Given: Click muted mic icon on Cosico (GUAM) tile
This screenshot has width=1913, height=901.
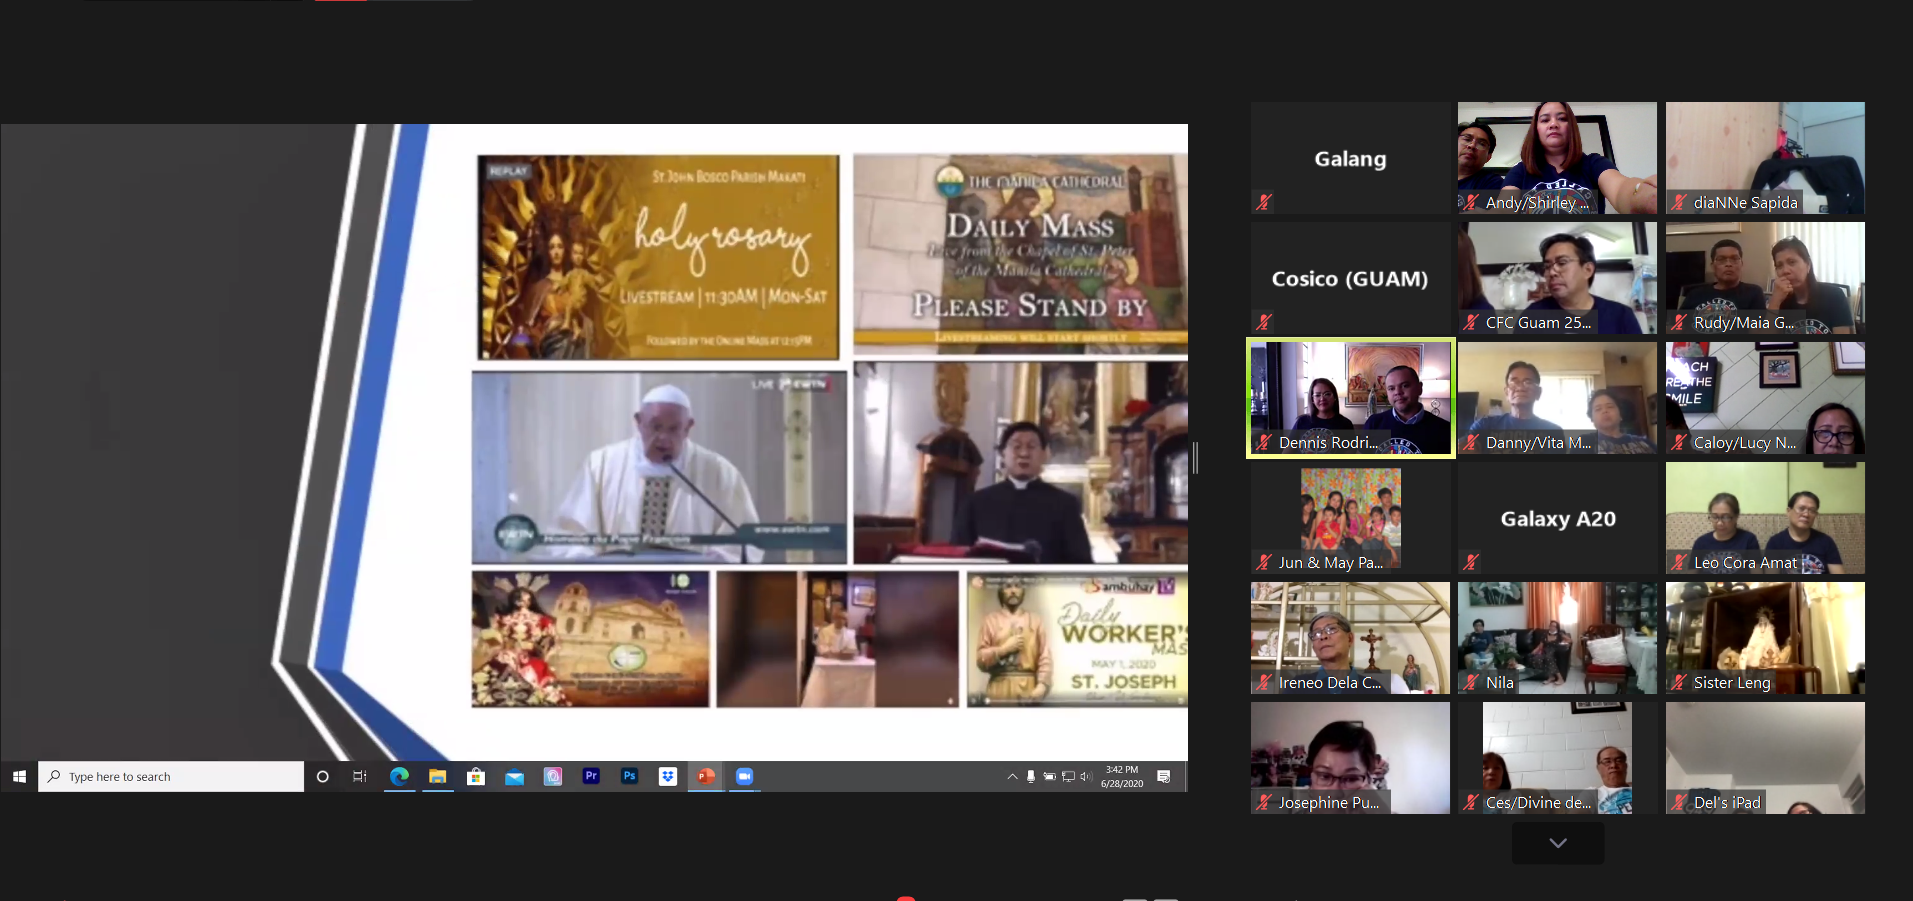Looking at the screenshot, I should point(1264,322).
